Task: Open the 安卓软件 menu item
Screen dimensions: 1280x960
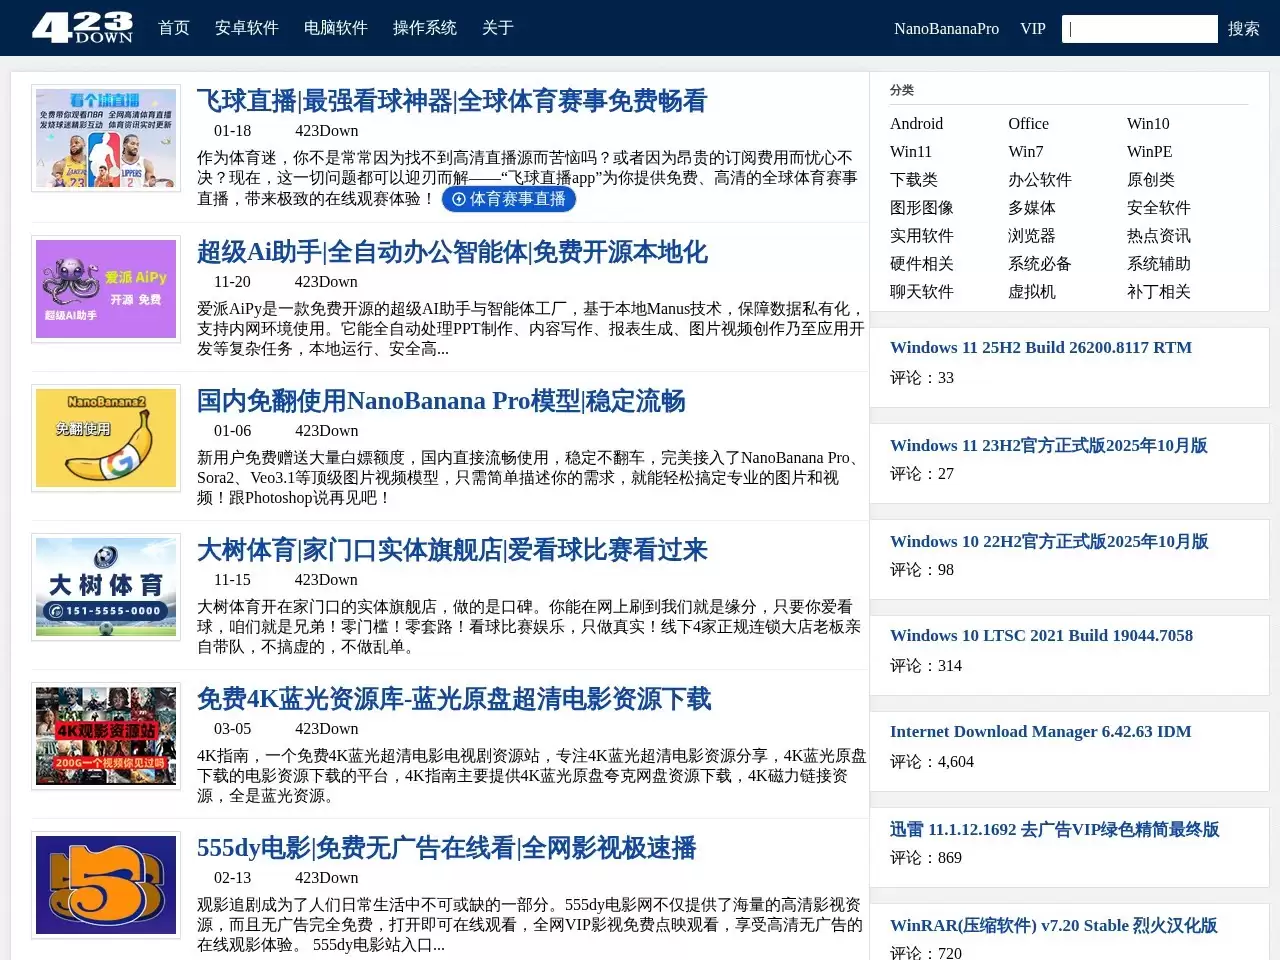Action: [x=247, y=28]
